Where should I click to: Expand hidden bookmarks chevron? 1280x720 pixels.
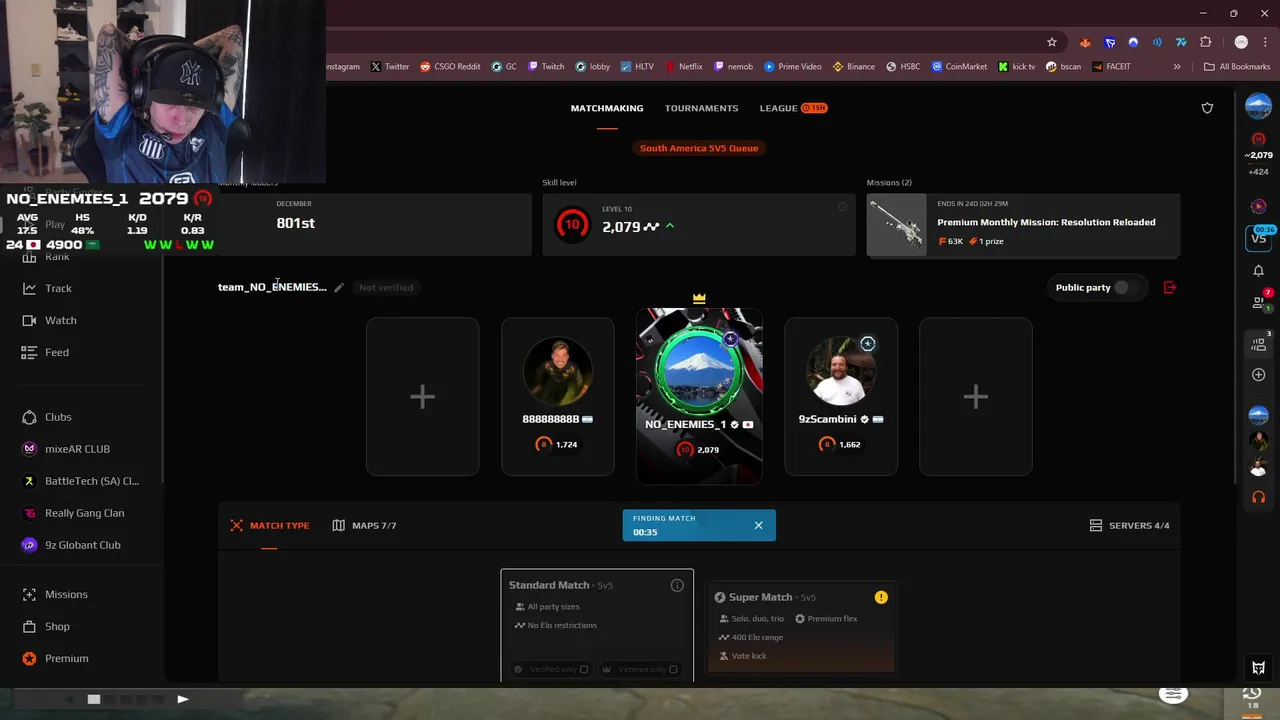tap(1177, 67)
